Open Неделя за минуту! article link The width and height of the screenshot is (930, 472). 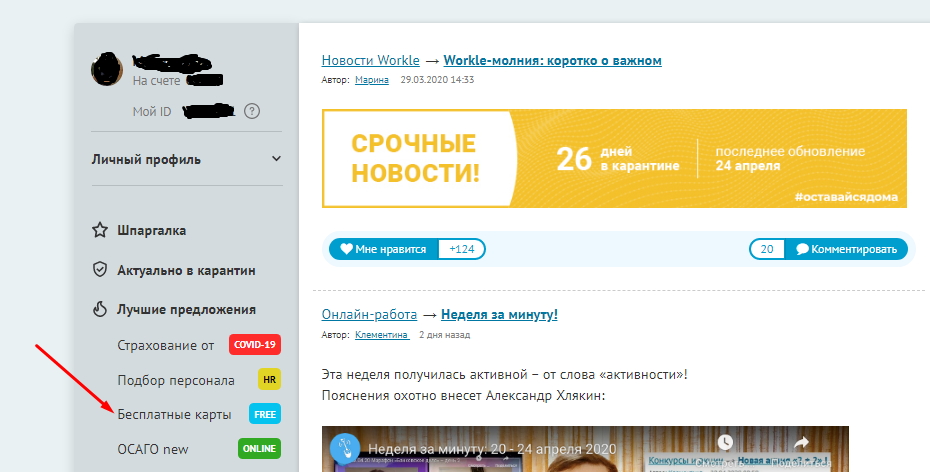pyautogui.click(x=499, y=314)
